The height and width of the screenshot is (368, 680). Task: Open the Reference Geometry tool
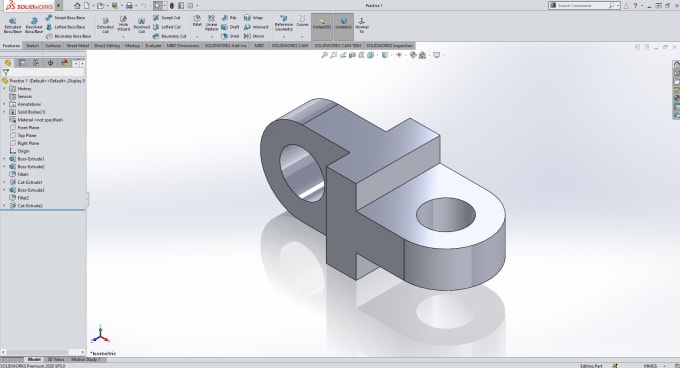click(x=284, y=23)
